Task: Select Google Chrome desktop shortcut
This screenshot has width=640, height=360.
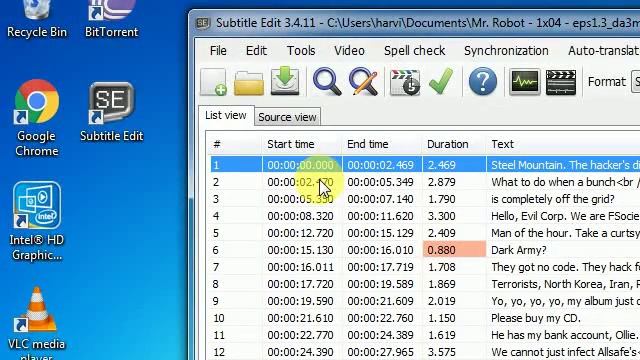Action: (36, 118)
